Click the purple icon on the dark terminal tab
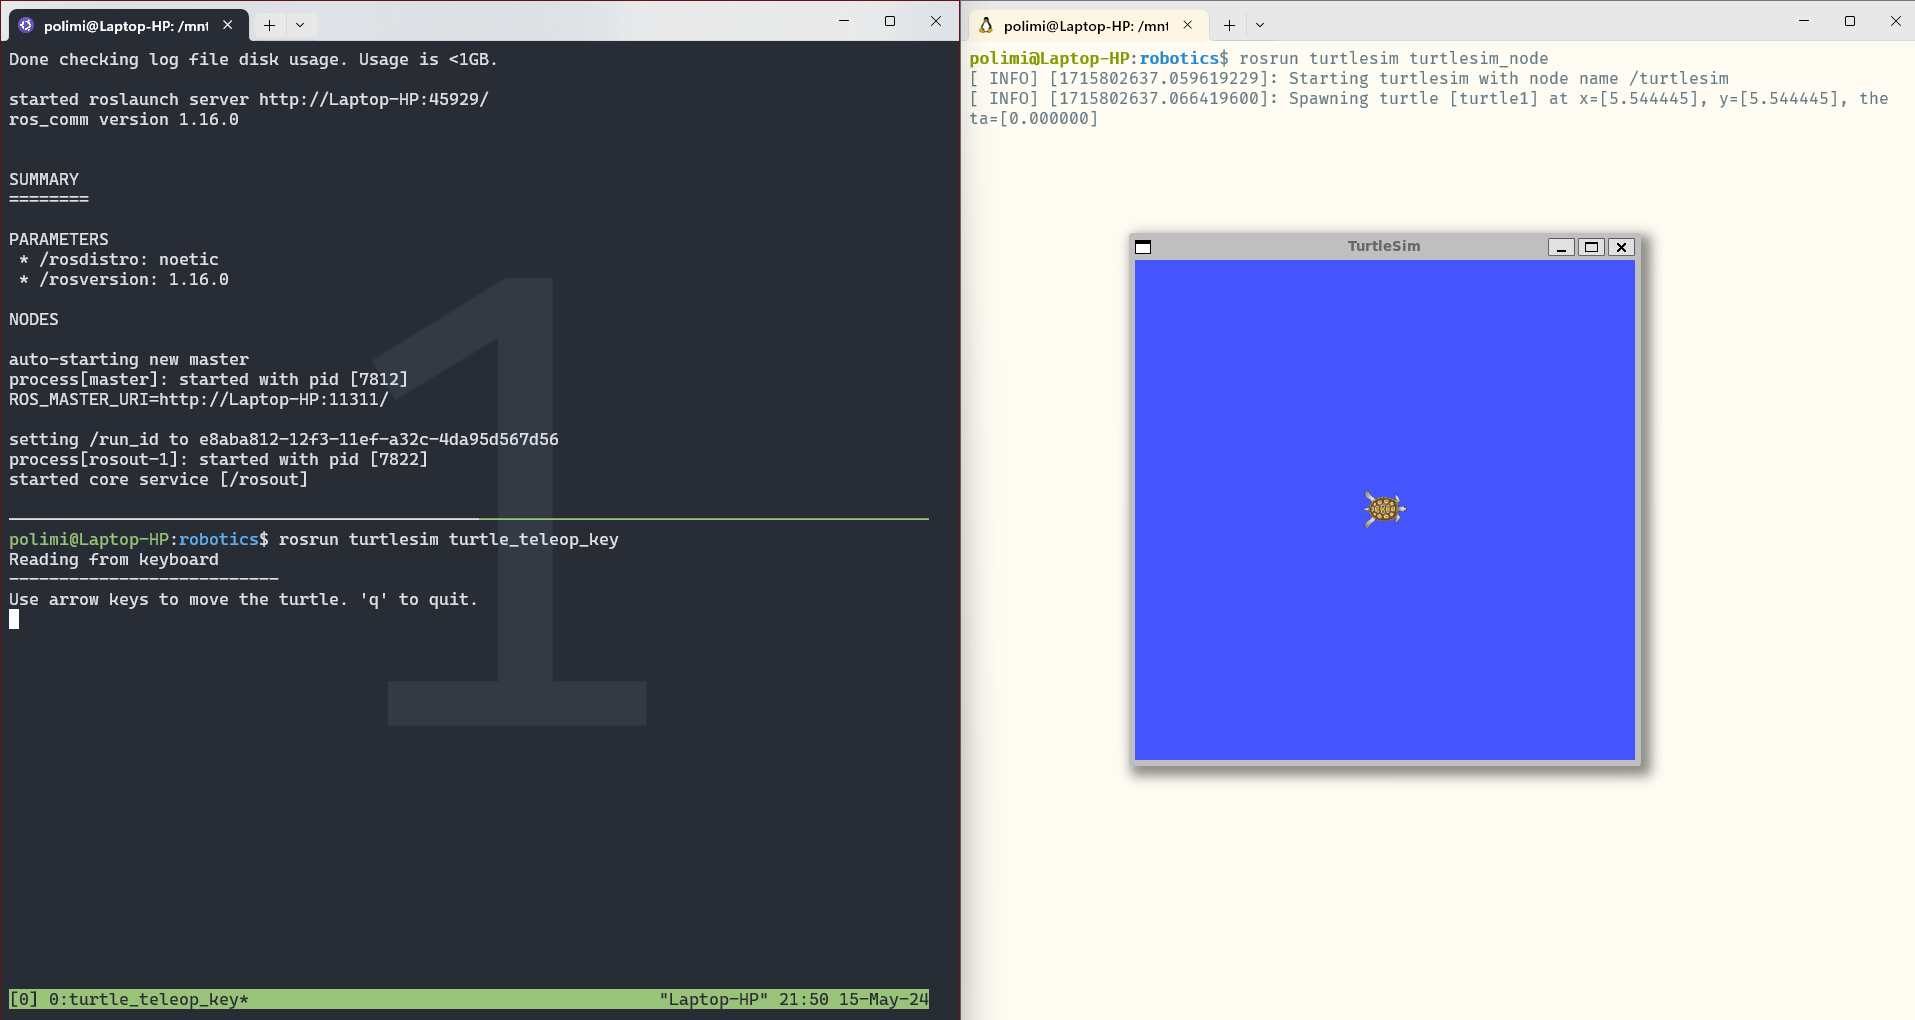The height and width of the screenshot is (1020, 1915). coord(26,25)
